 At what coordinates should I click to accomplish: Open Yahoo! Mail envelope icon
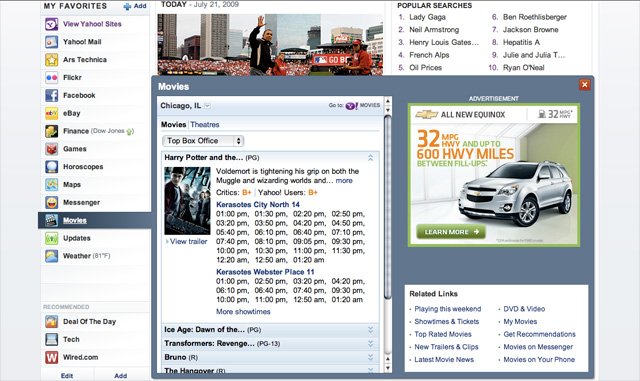point(51,42)
